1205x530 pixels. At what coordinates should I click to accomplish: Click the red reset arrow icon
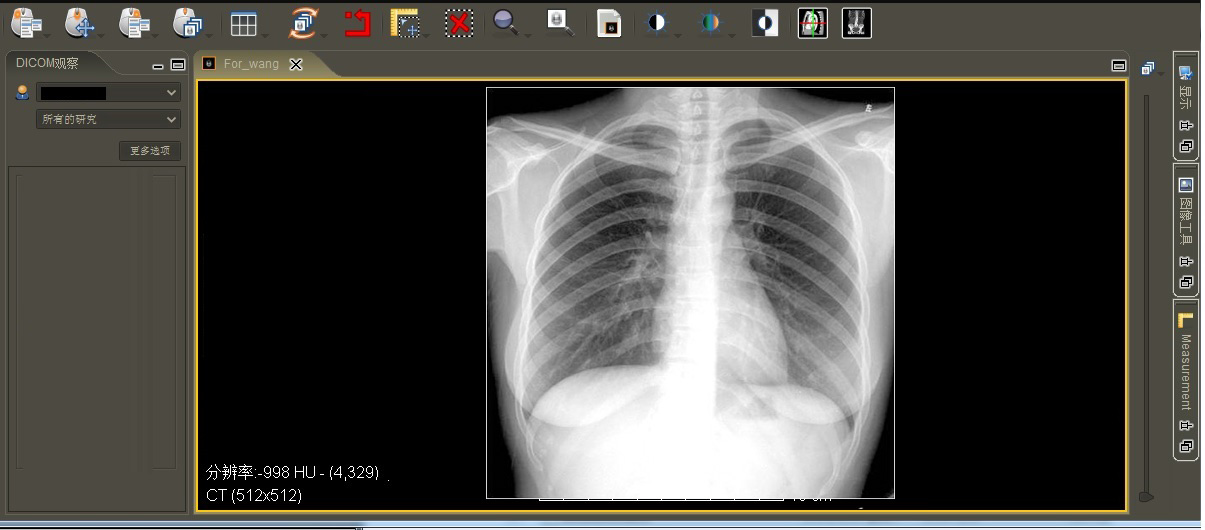coord(357,23)
